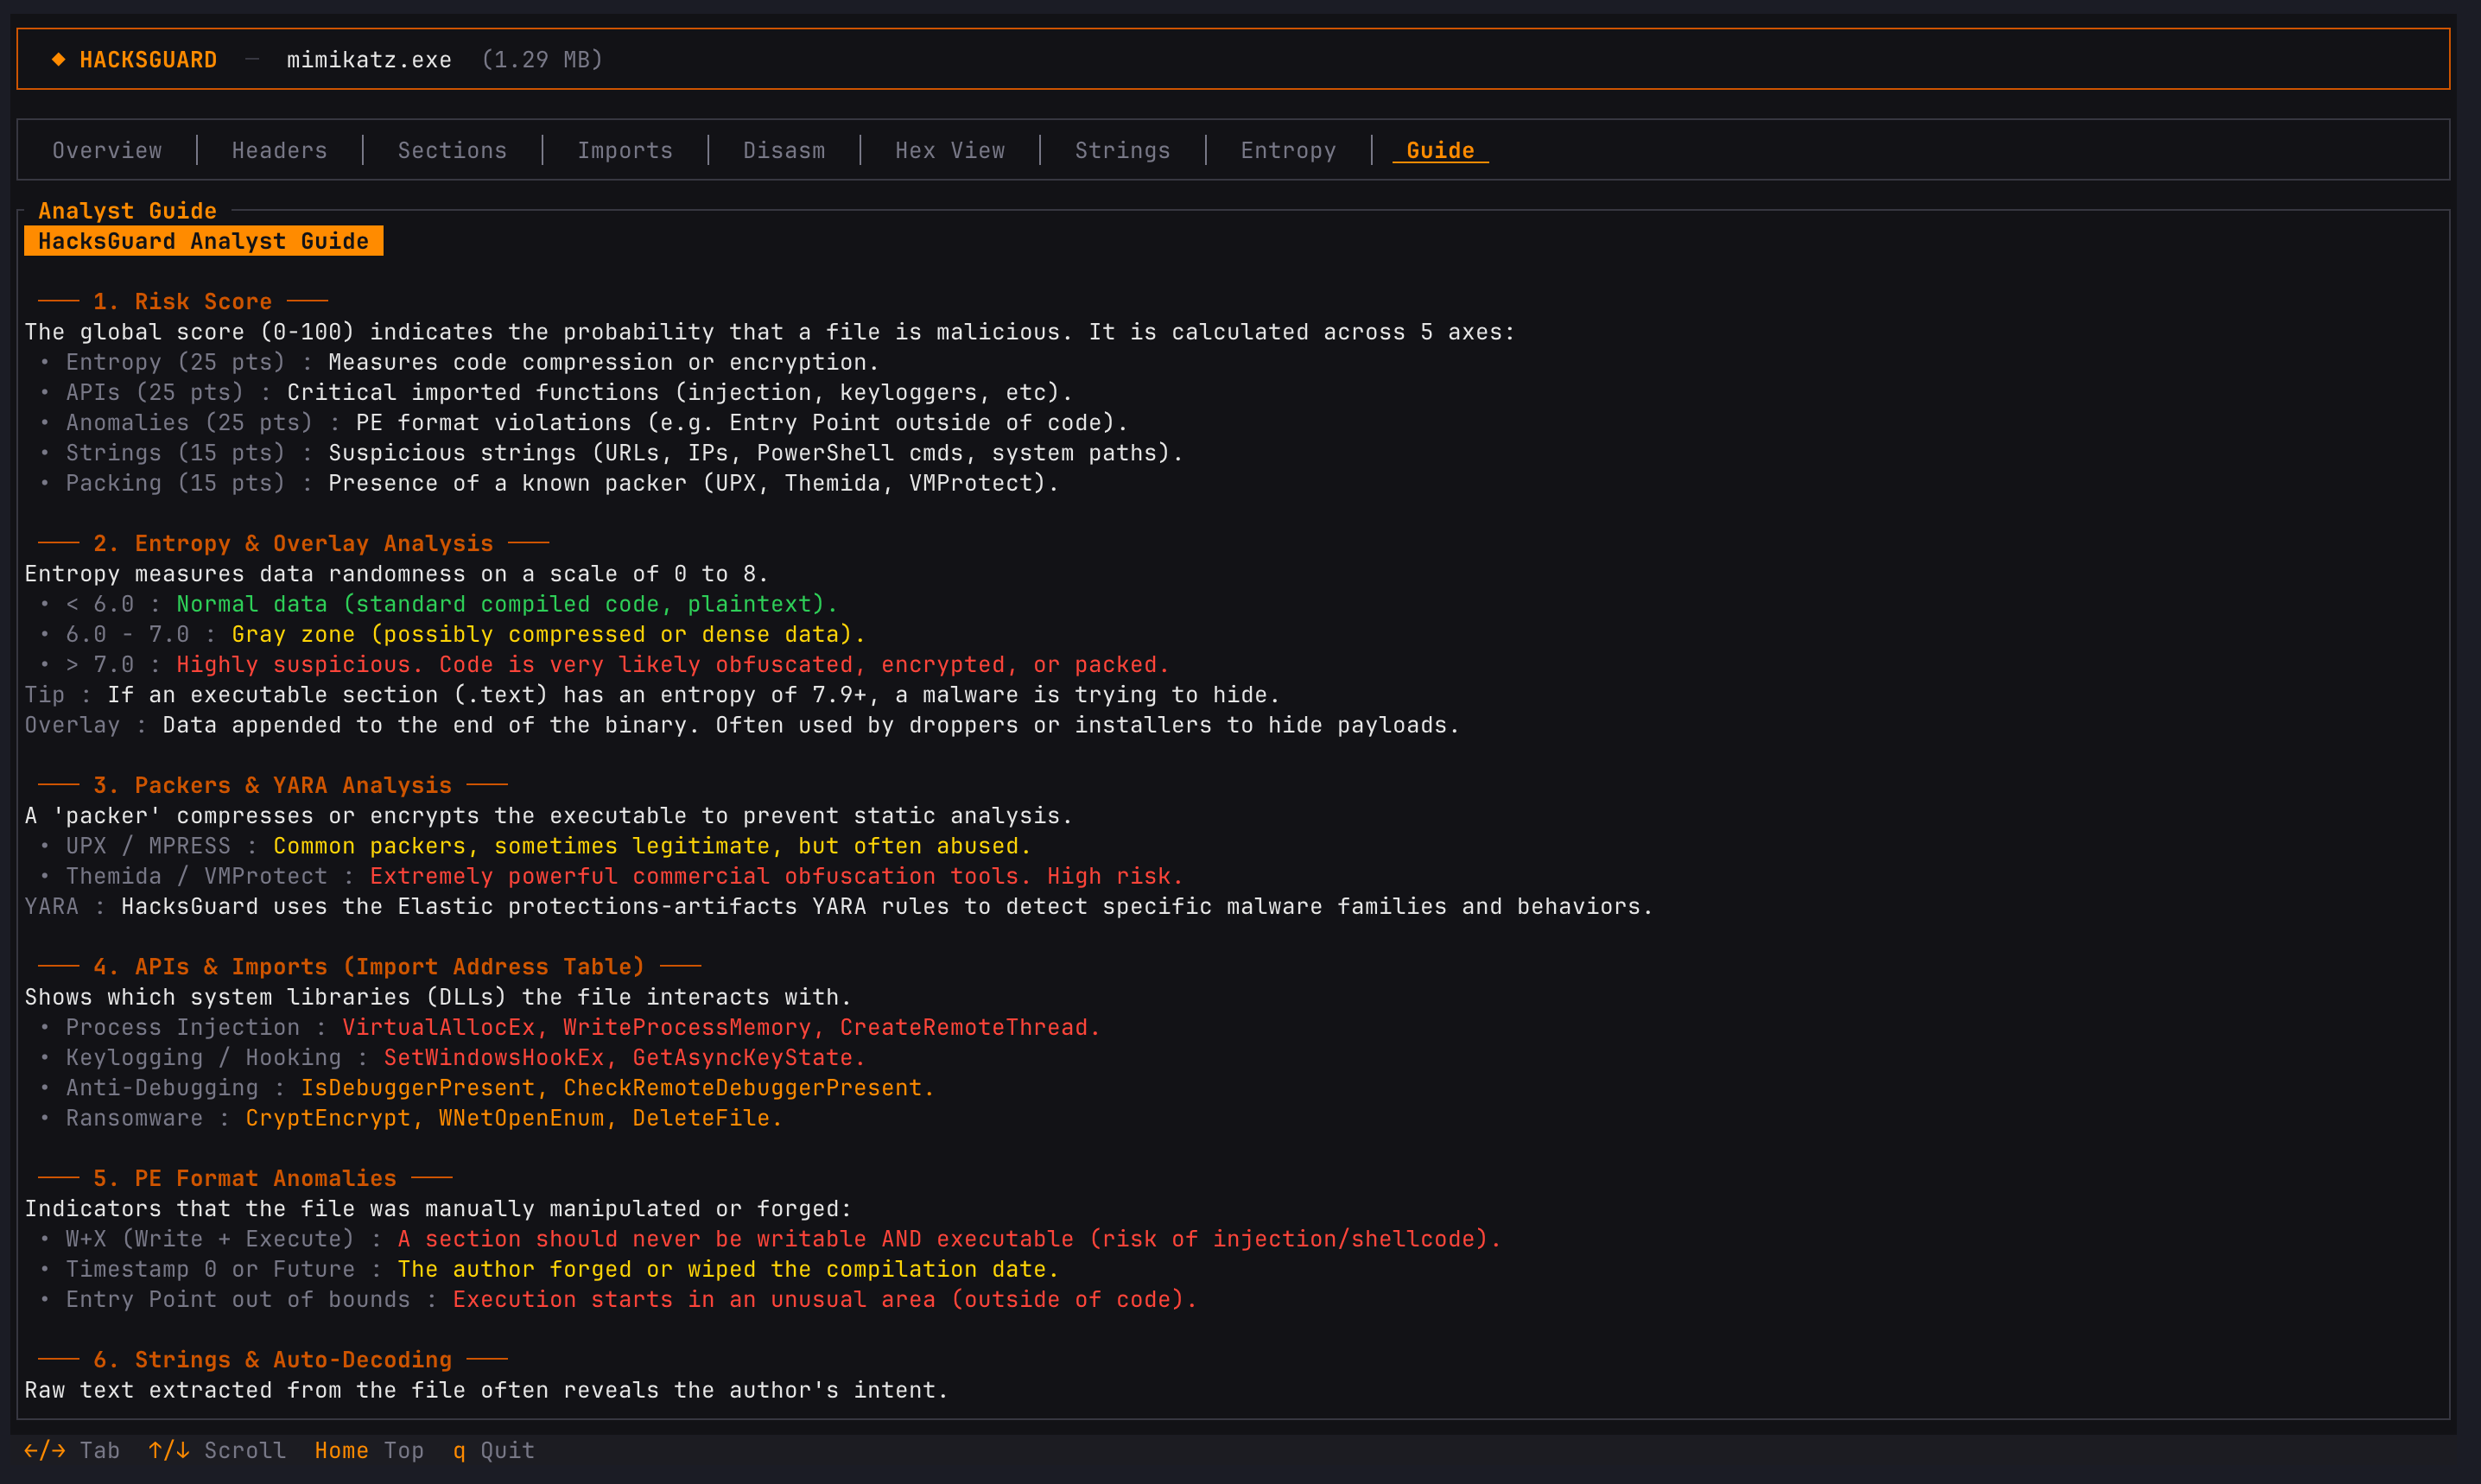The image size is (2481, 1484).
Task: Click the 'Anomalies (25 pts)' bullet
Action: [x=584, y=423]
